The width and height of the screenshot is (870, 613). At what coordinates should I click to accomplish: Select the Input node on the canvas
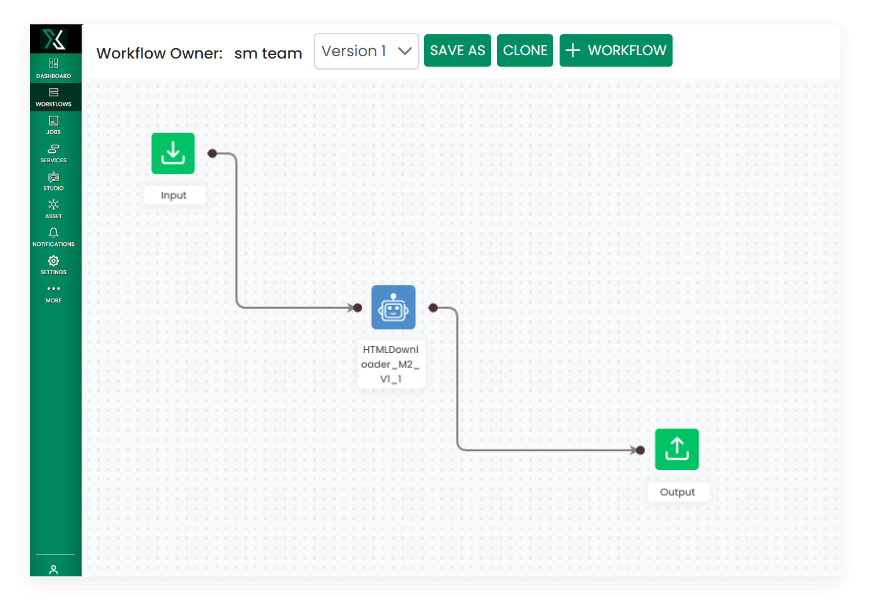coord(173,153)
